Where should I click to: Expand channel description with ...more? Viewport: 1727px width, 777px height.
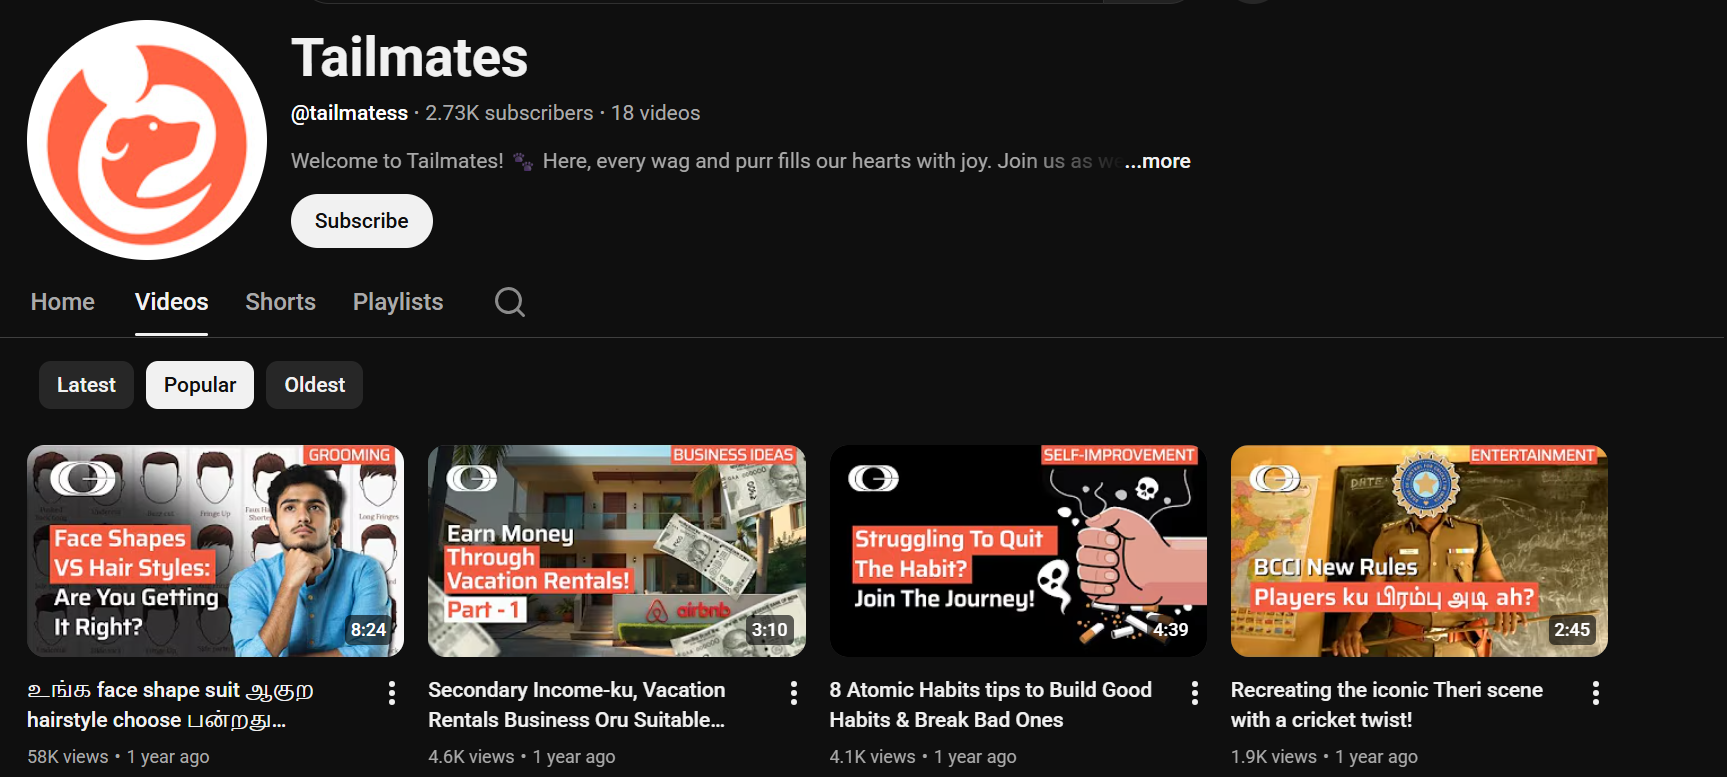tap(1157, 161)
